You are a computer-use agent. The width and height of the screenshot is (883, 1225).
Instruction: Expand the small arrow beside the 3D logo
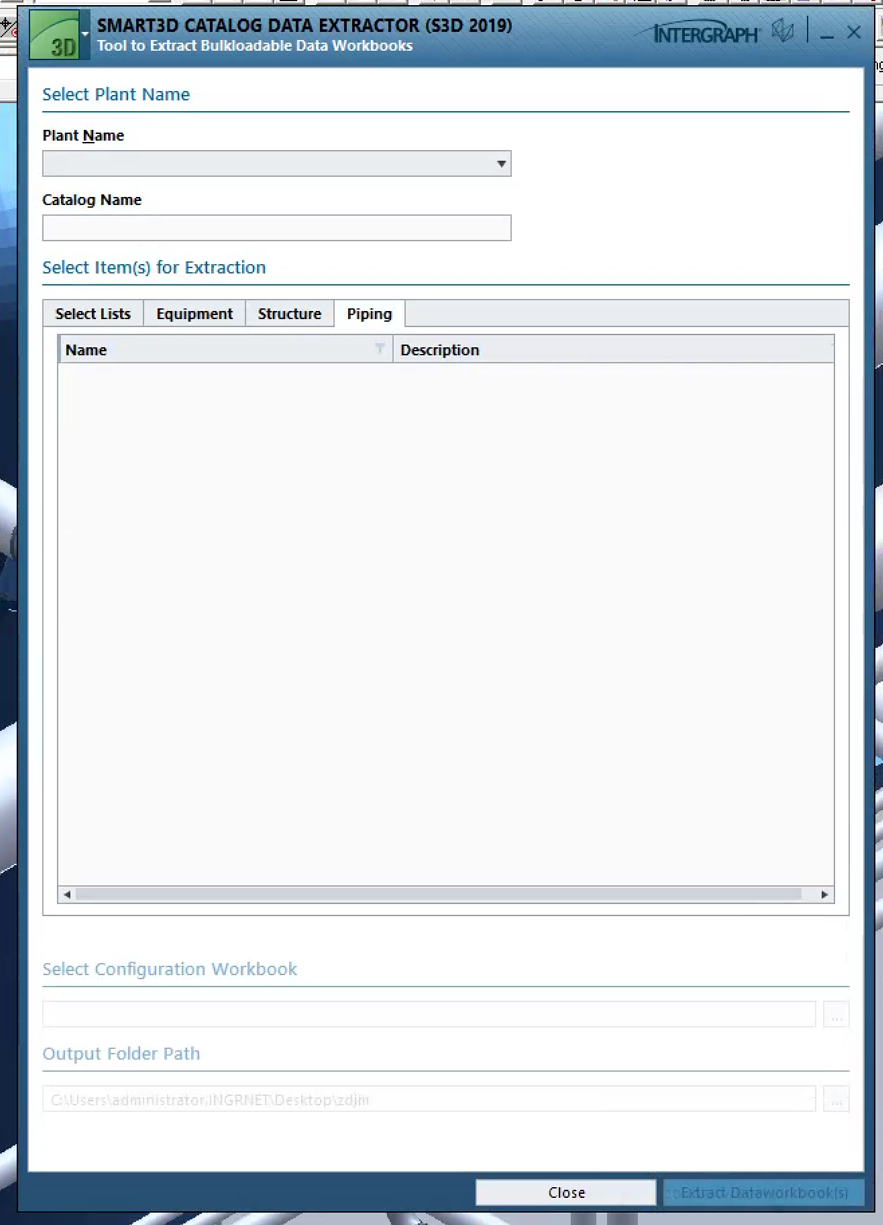point(86,34)
